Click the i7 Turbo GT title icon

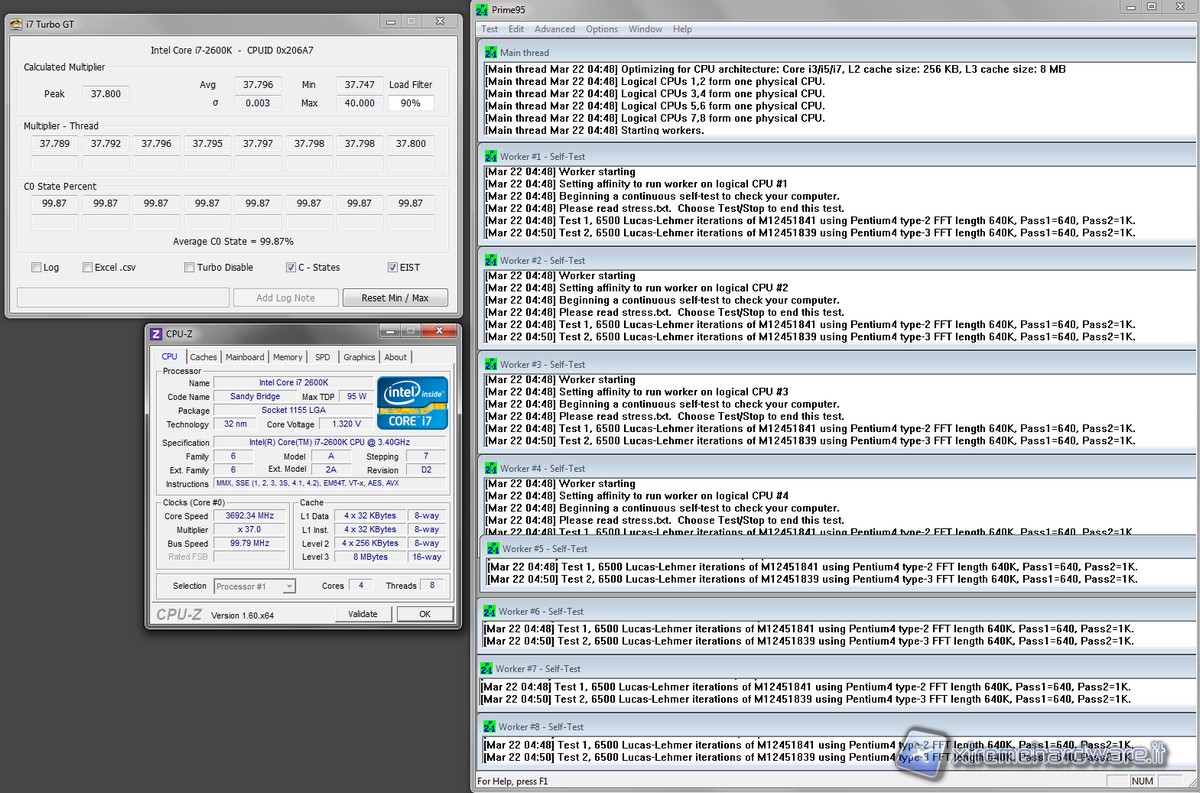17,24
